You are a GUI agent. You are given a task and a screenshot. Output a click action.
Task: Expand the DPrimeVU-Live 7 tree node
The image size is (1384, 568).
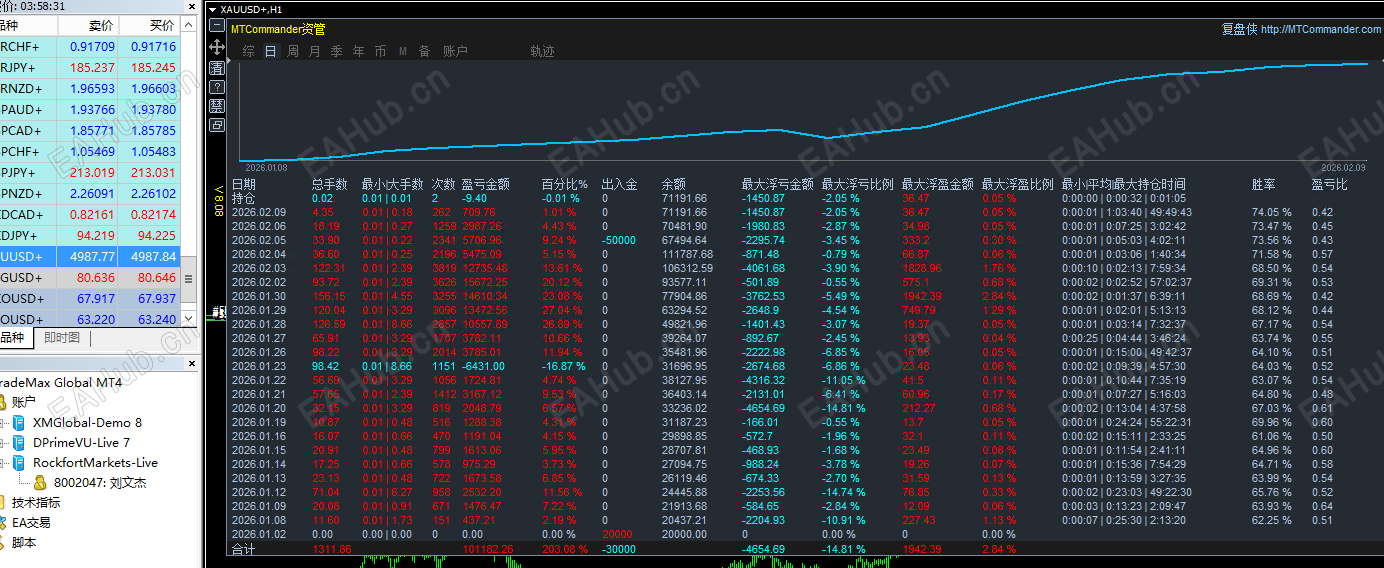4,442
